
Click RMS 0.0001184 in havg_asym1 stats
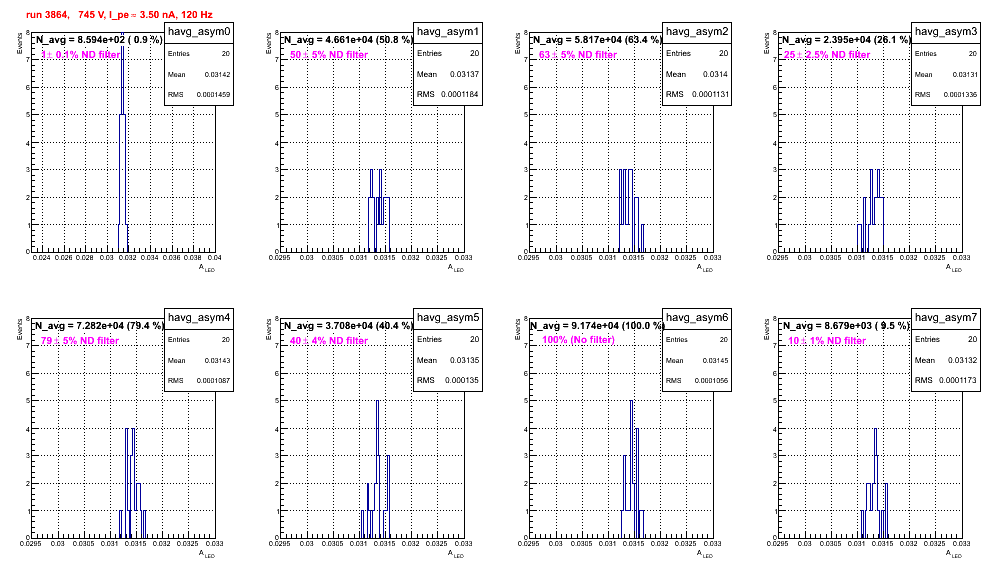(448, 94)
